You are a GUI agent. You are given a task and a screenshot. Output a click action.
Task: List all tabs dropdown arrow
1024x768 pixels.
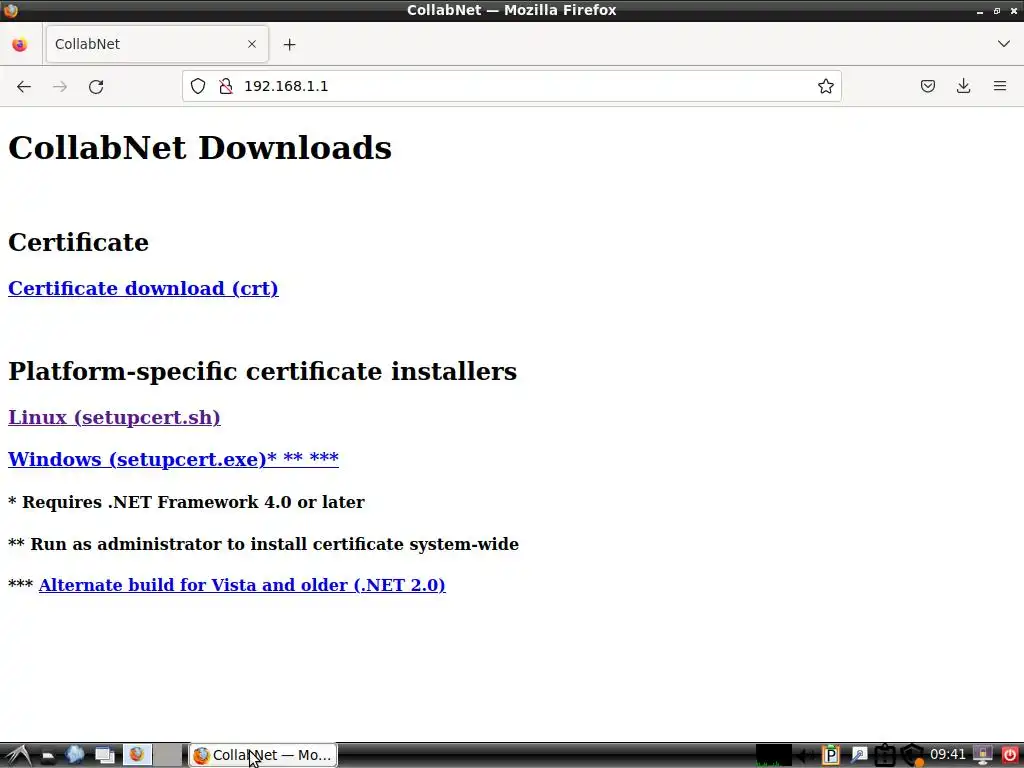pyautogui.click(x=1004, y=44)
